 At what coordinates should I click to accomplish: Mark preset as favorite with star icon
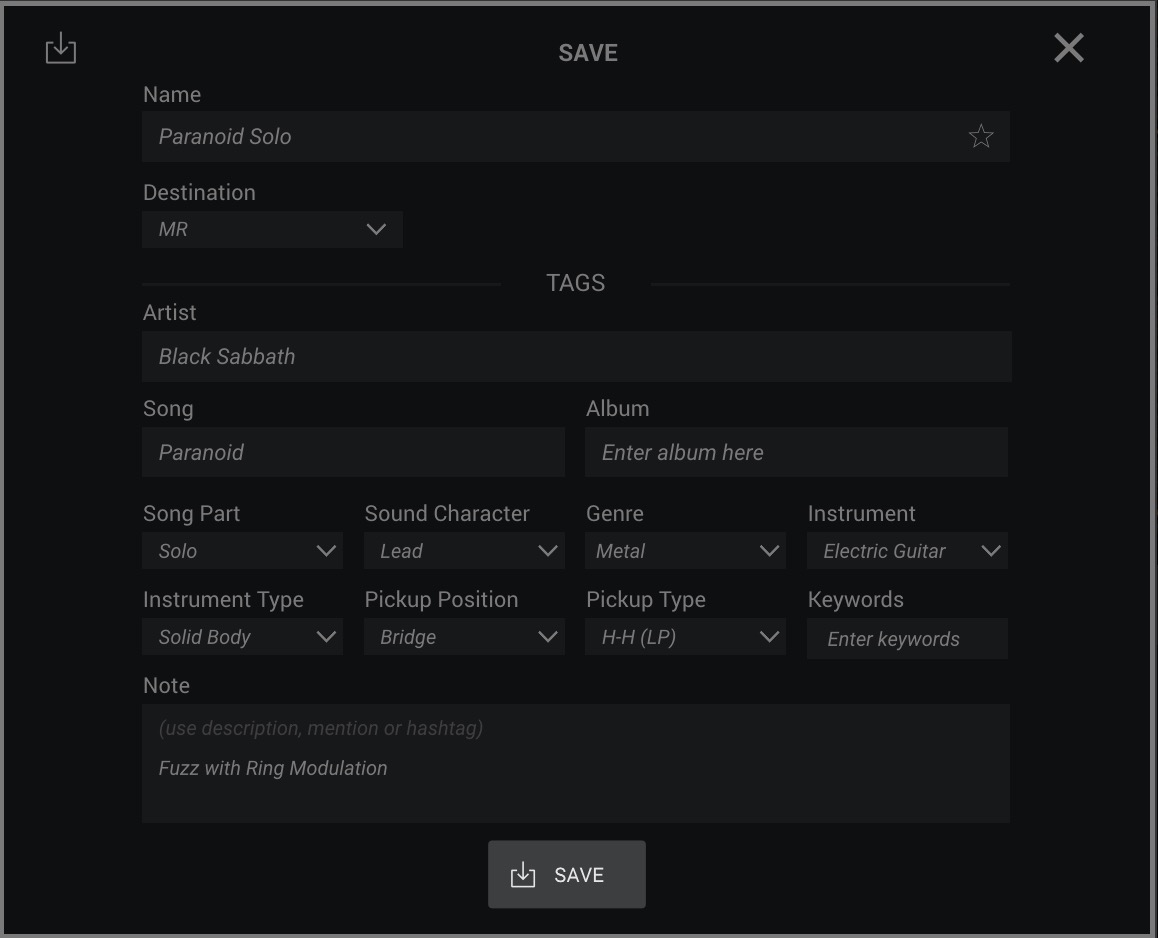[x=981, y=136]
